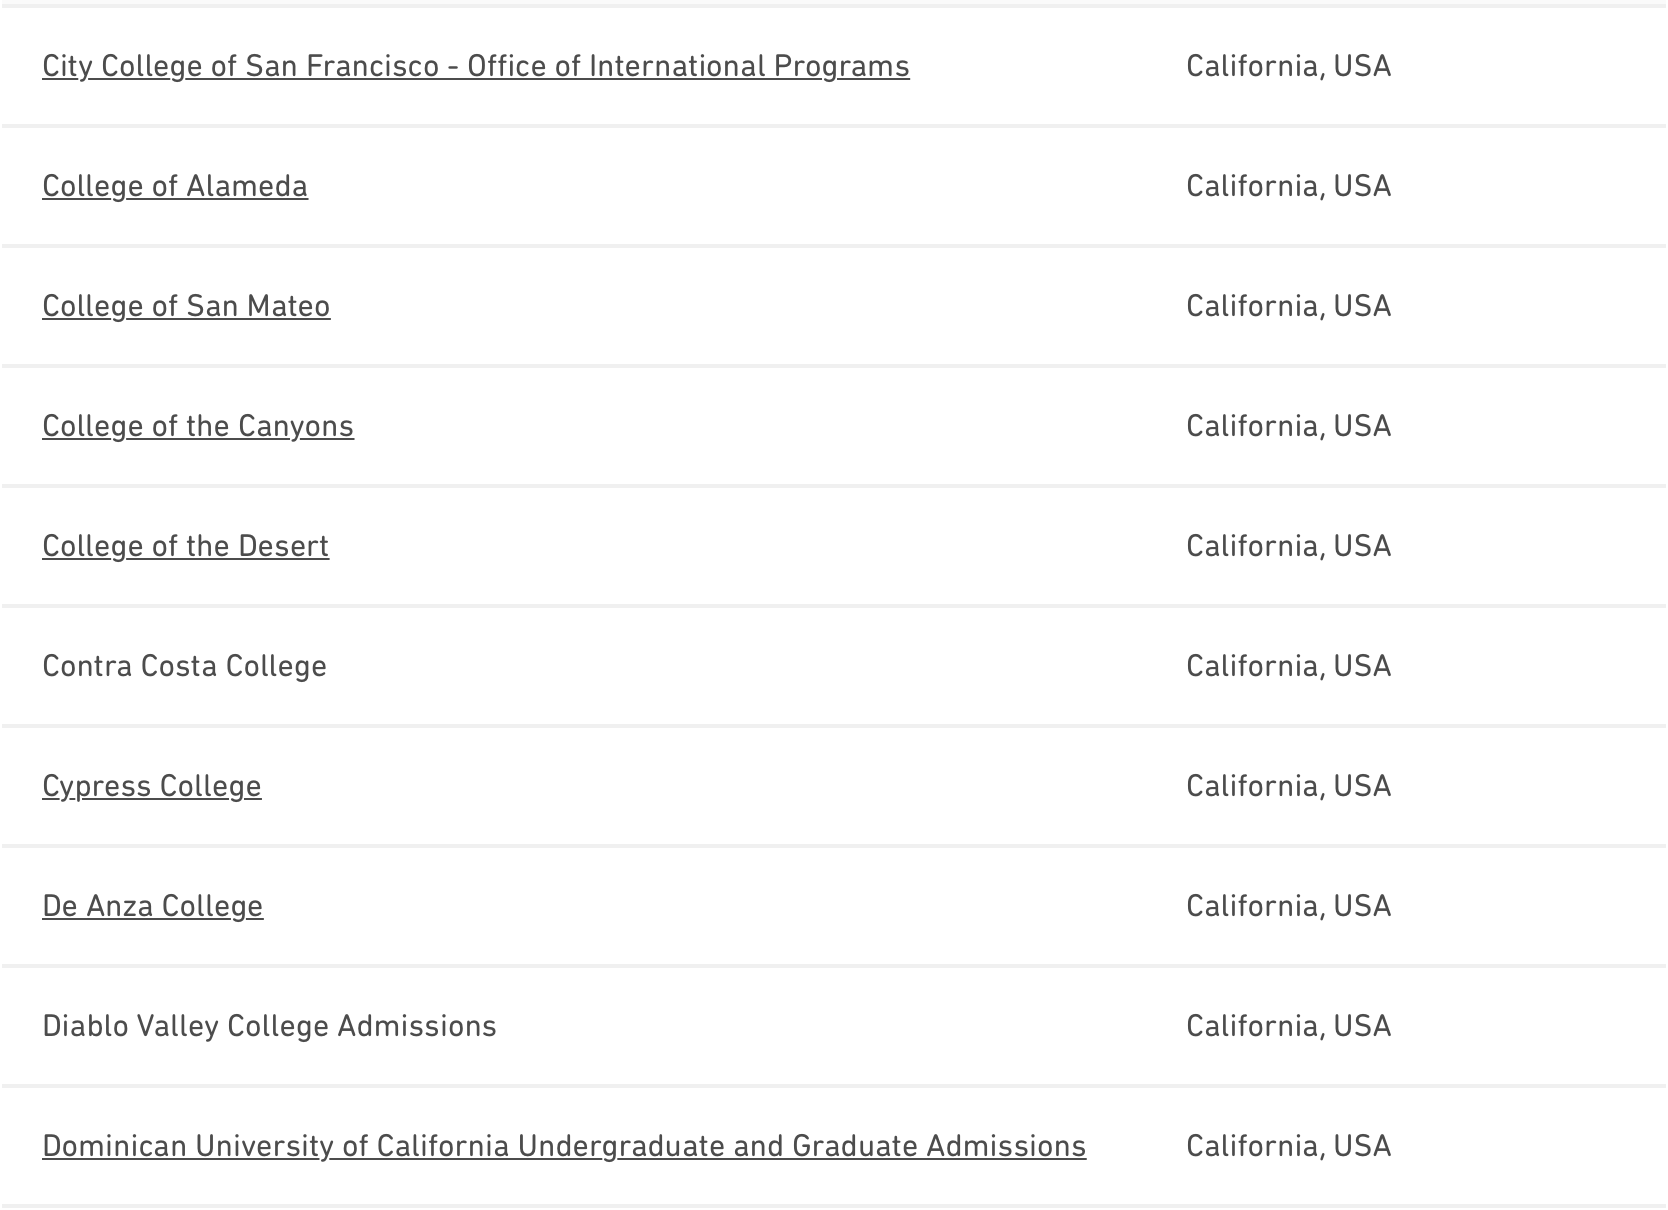This screenshot has width=1668, height=1210.
Task: Open the De Anza College link
Action: click(153, 906)
